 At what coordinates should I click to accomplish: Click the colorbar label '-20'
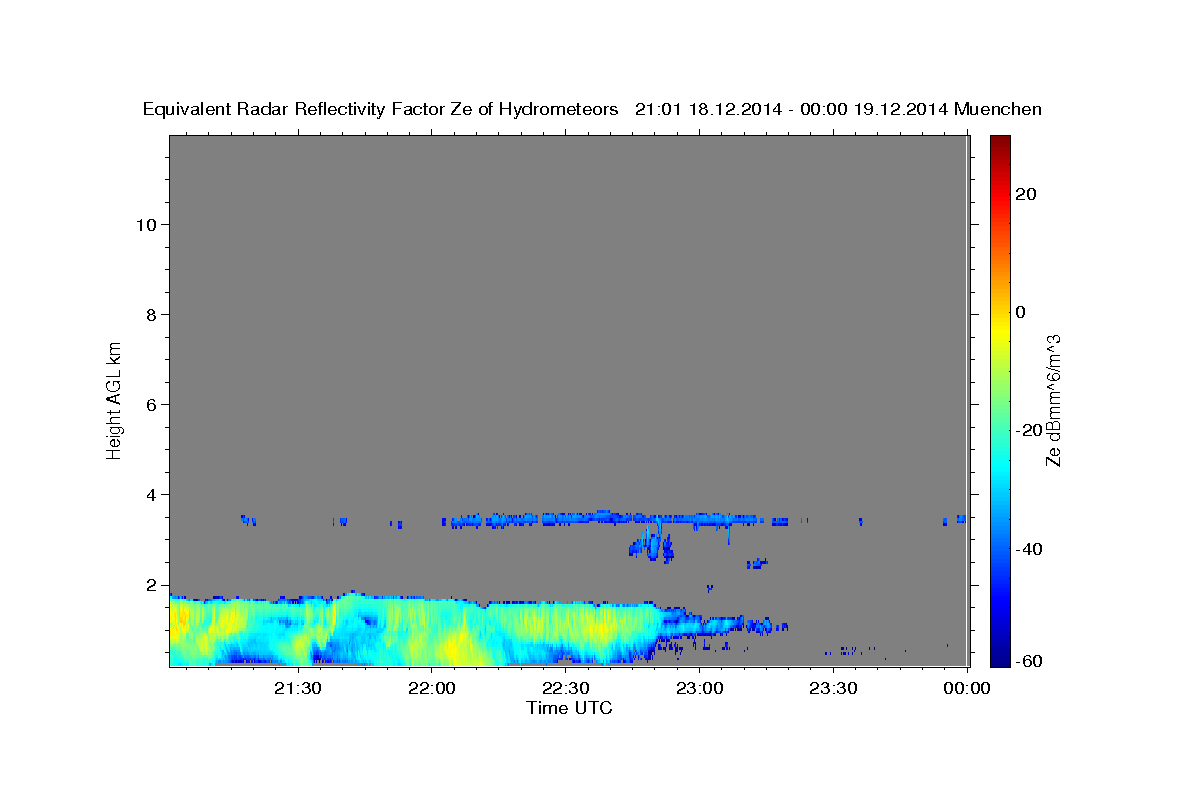1030,430
